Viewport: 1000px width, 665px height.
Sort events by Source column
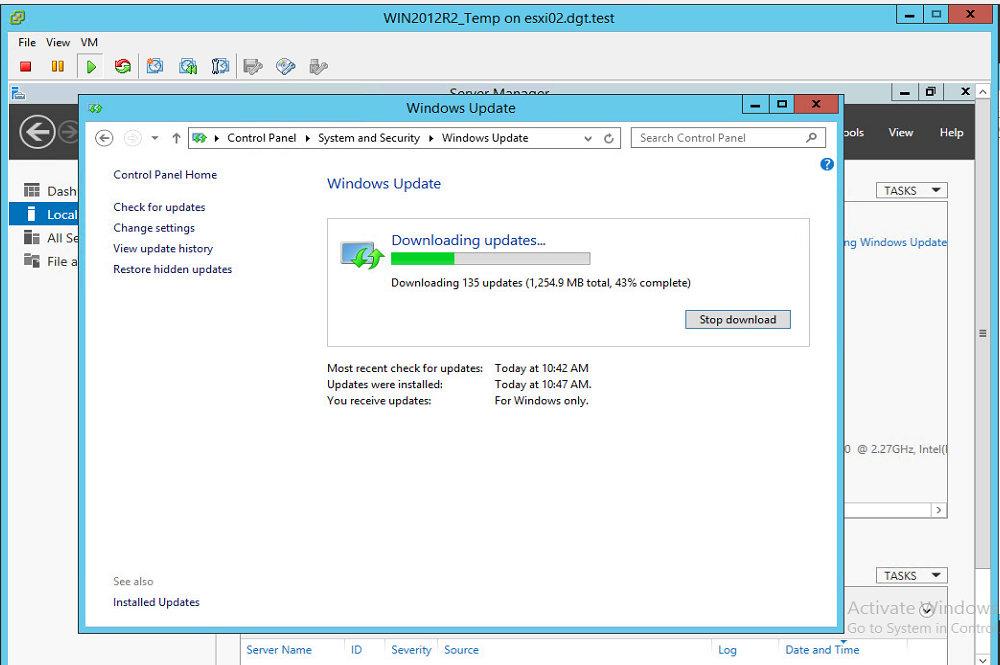(x=461, y=650)
